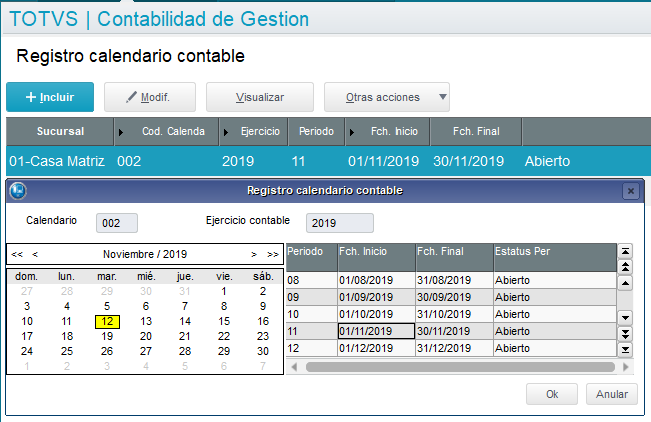Expand the Otras acciones dropdown
Image resolution: width=651 pixels, height=422 pixels.
point(387,97)
